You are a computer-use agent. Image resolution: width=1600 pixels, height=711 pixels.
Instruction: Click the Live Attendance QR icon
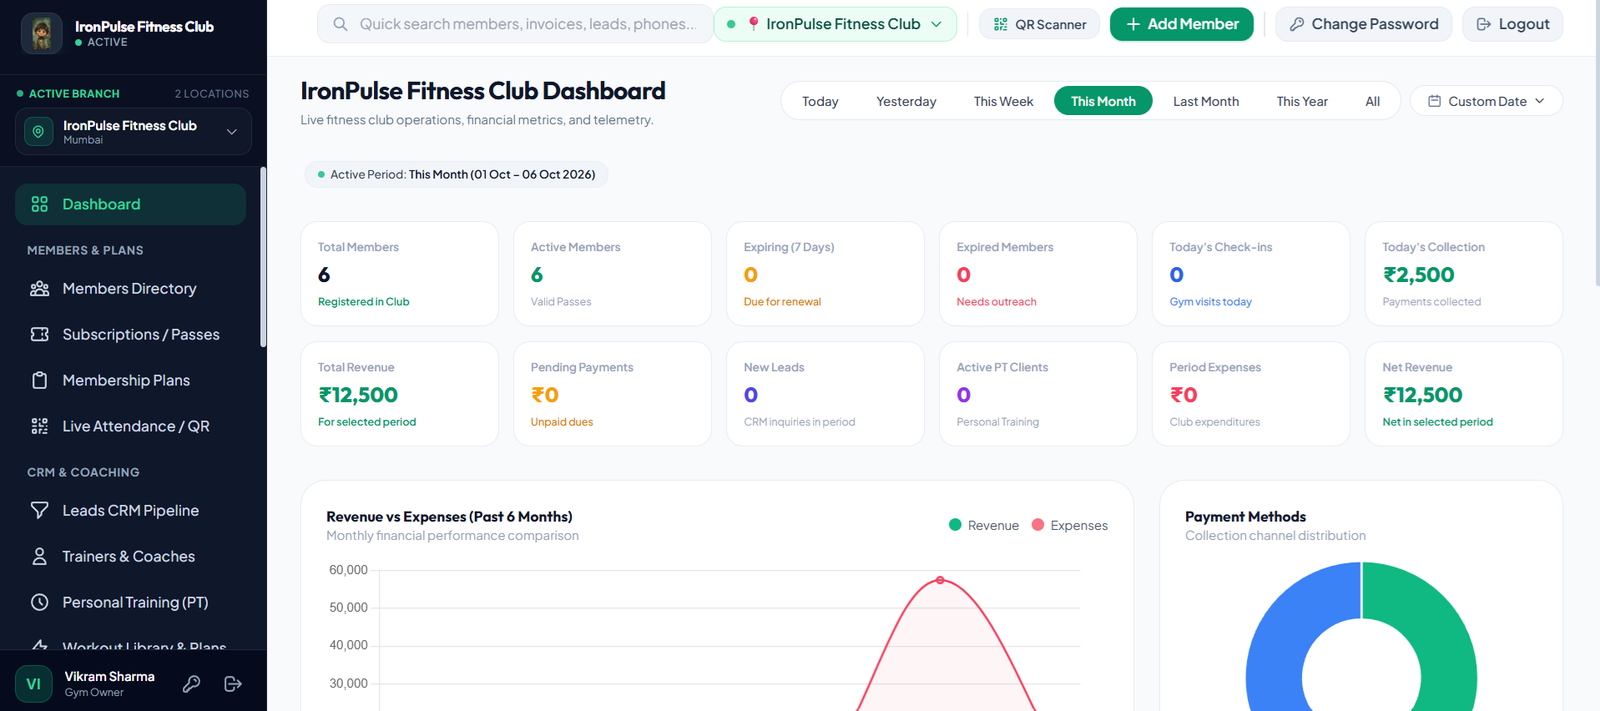tap(39, 426)
